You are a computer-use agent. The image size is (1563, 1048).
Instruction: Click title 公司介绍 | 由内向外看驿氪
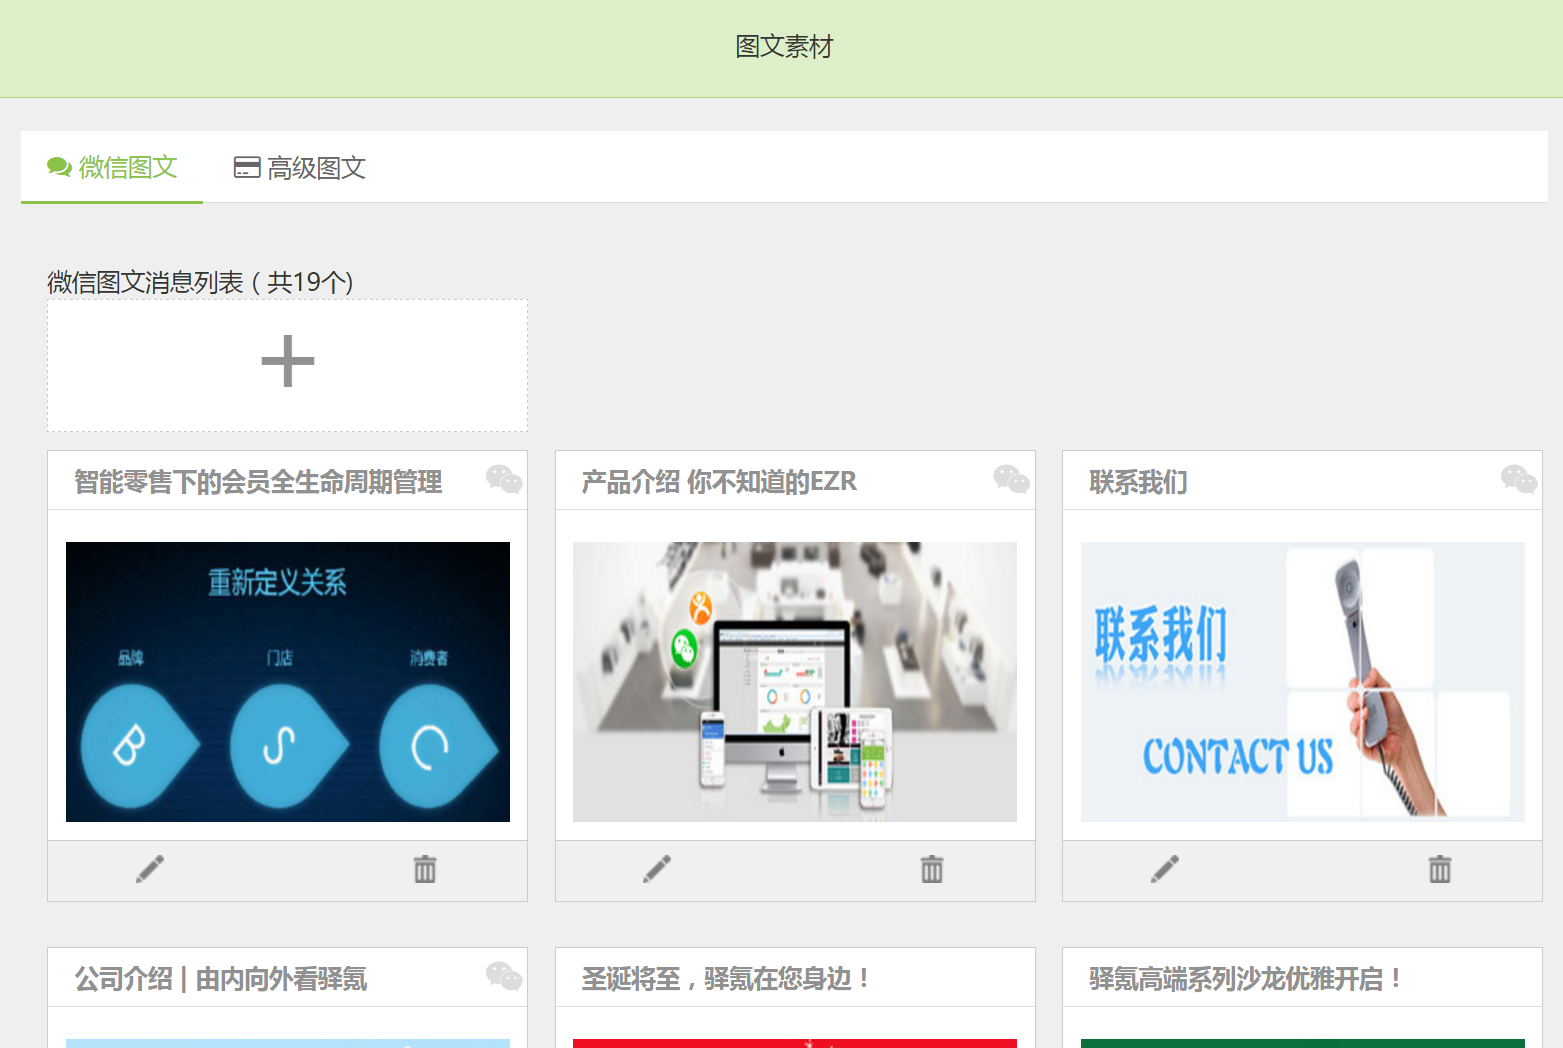pos(221,979)
